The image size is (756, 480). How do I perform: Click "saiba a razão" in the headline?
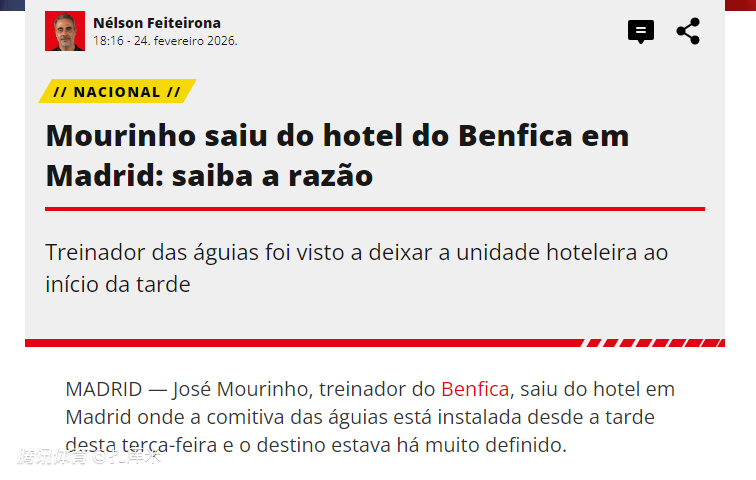(x=272, y=176)
